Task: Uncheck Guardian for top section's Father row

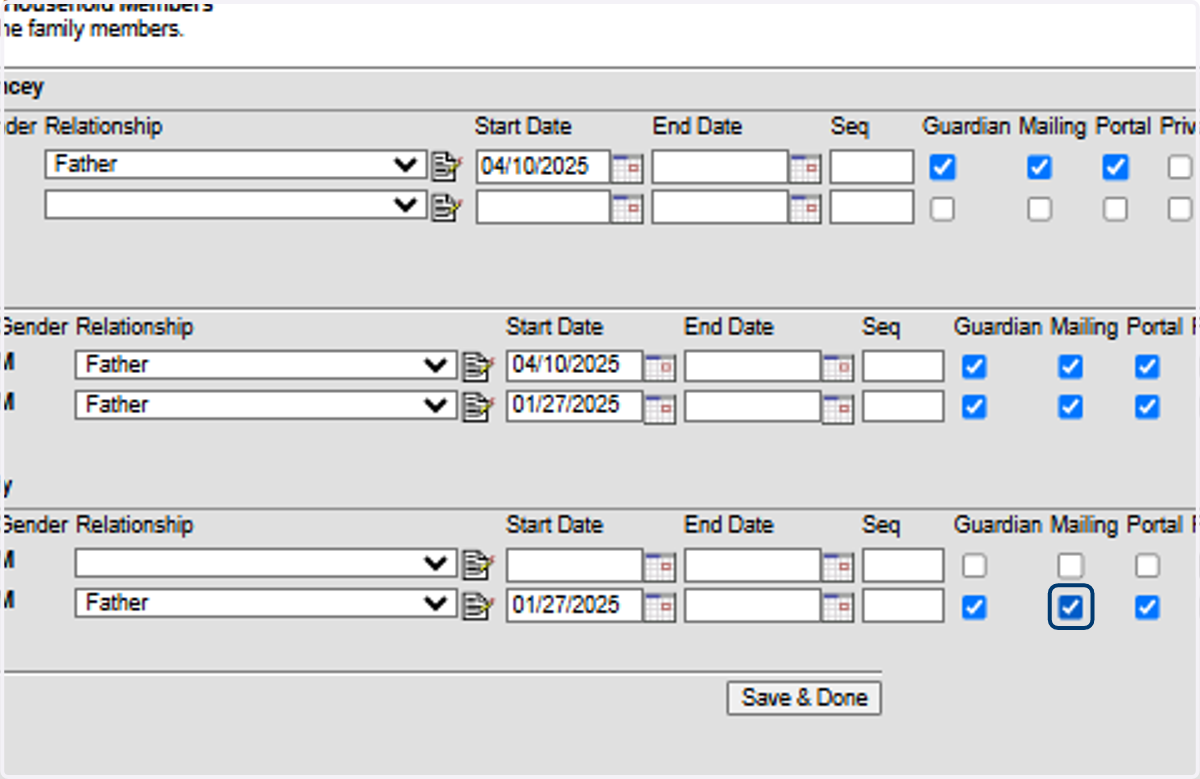Action: click(x=942, y=167)
